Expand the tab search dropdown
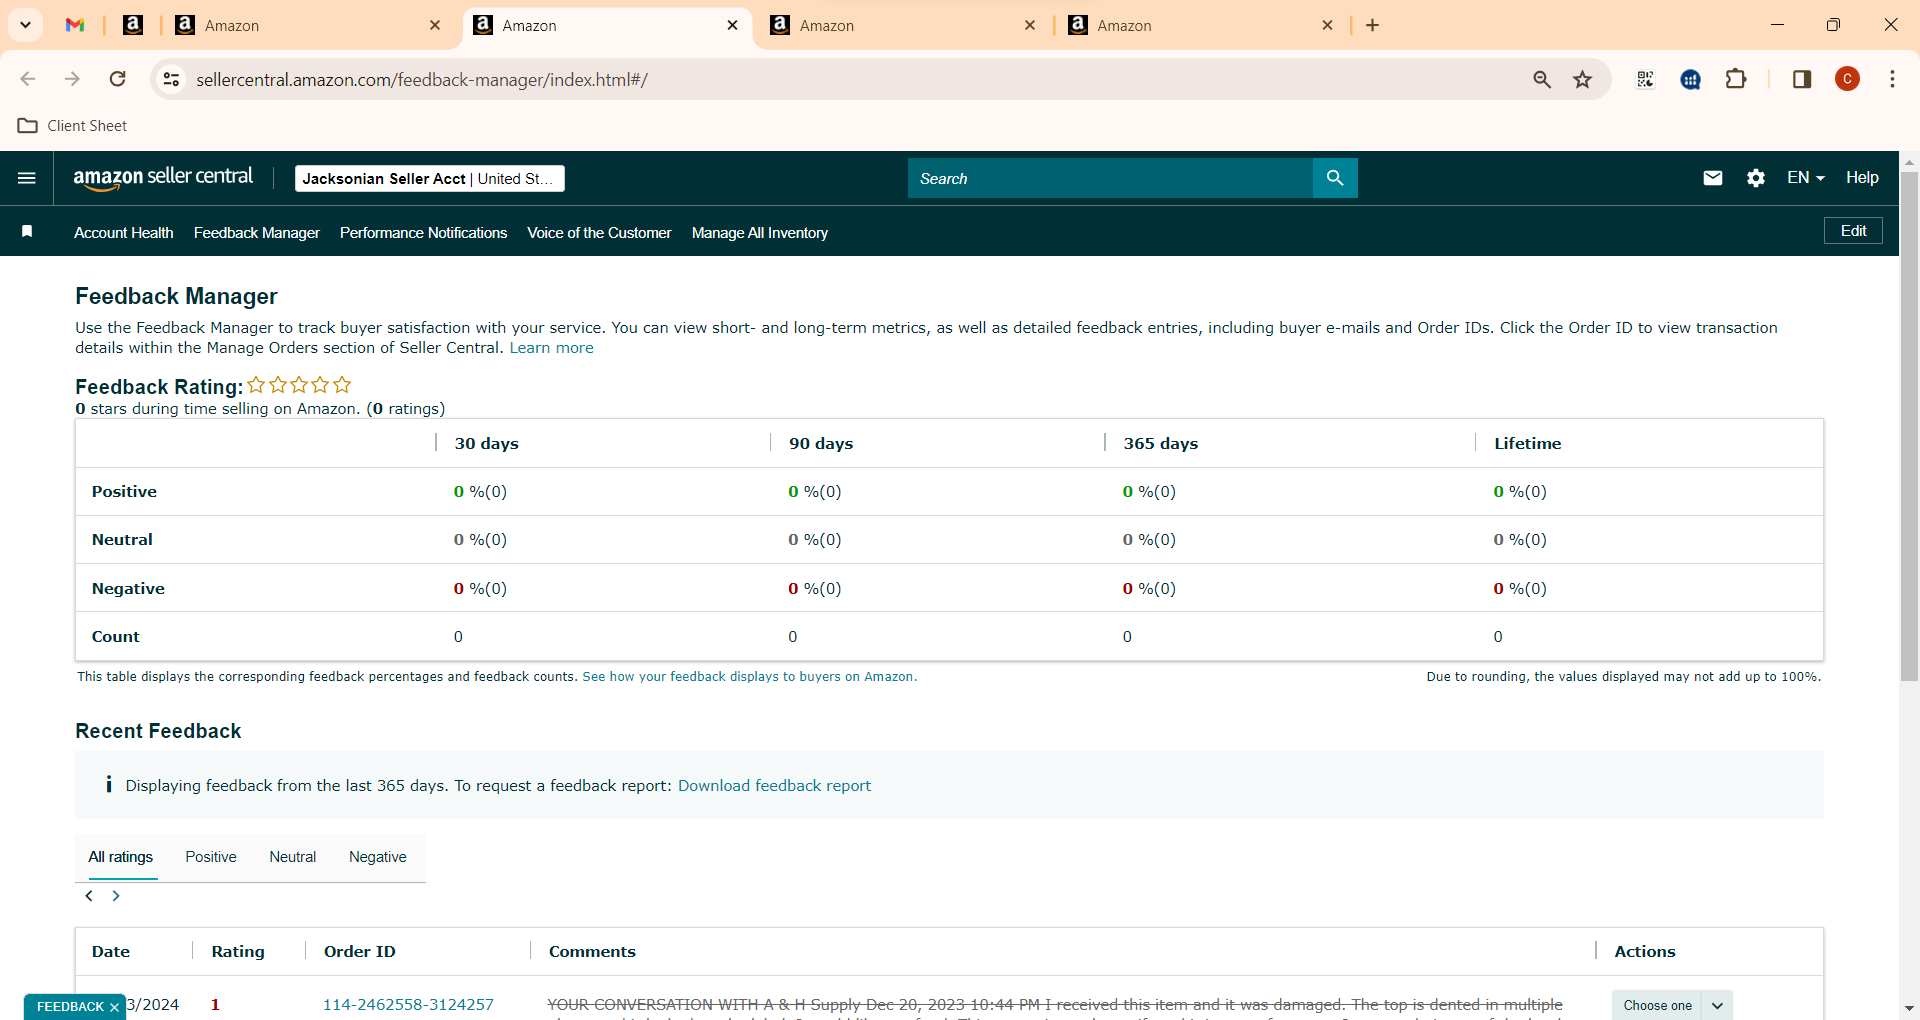This screenshot has height=1020, width=1920. point(25,25)
